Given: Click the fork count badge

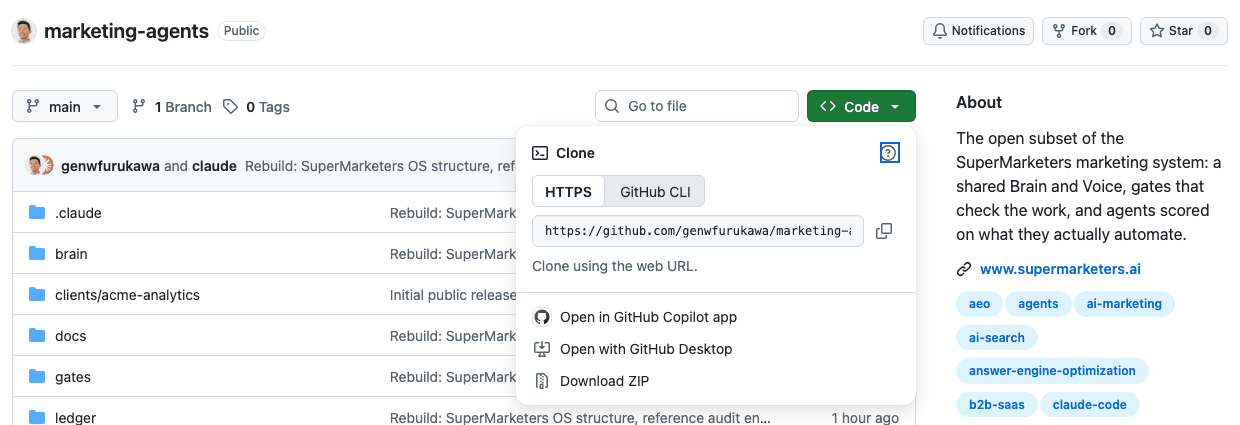Looking at the screenshot, I should [1112, 31].
